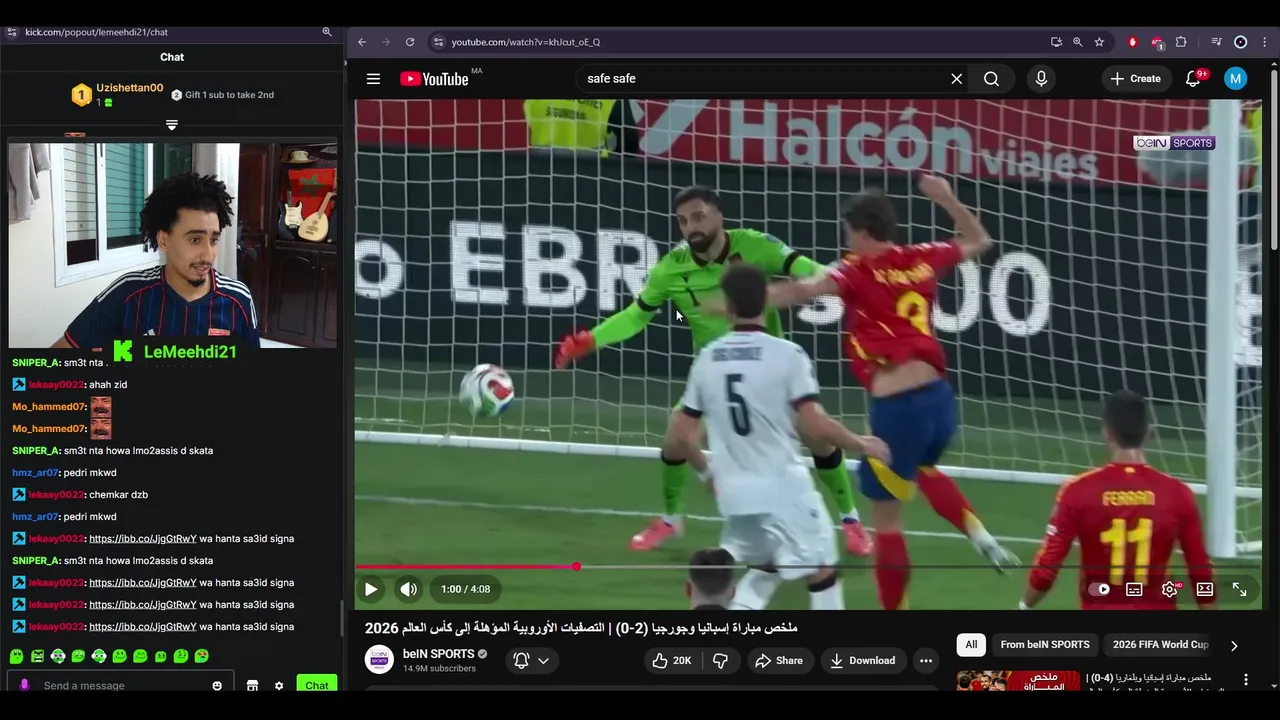Open notification bell dropdown for beIN SPORTS

532,660
